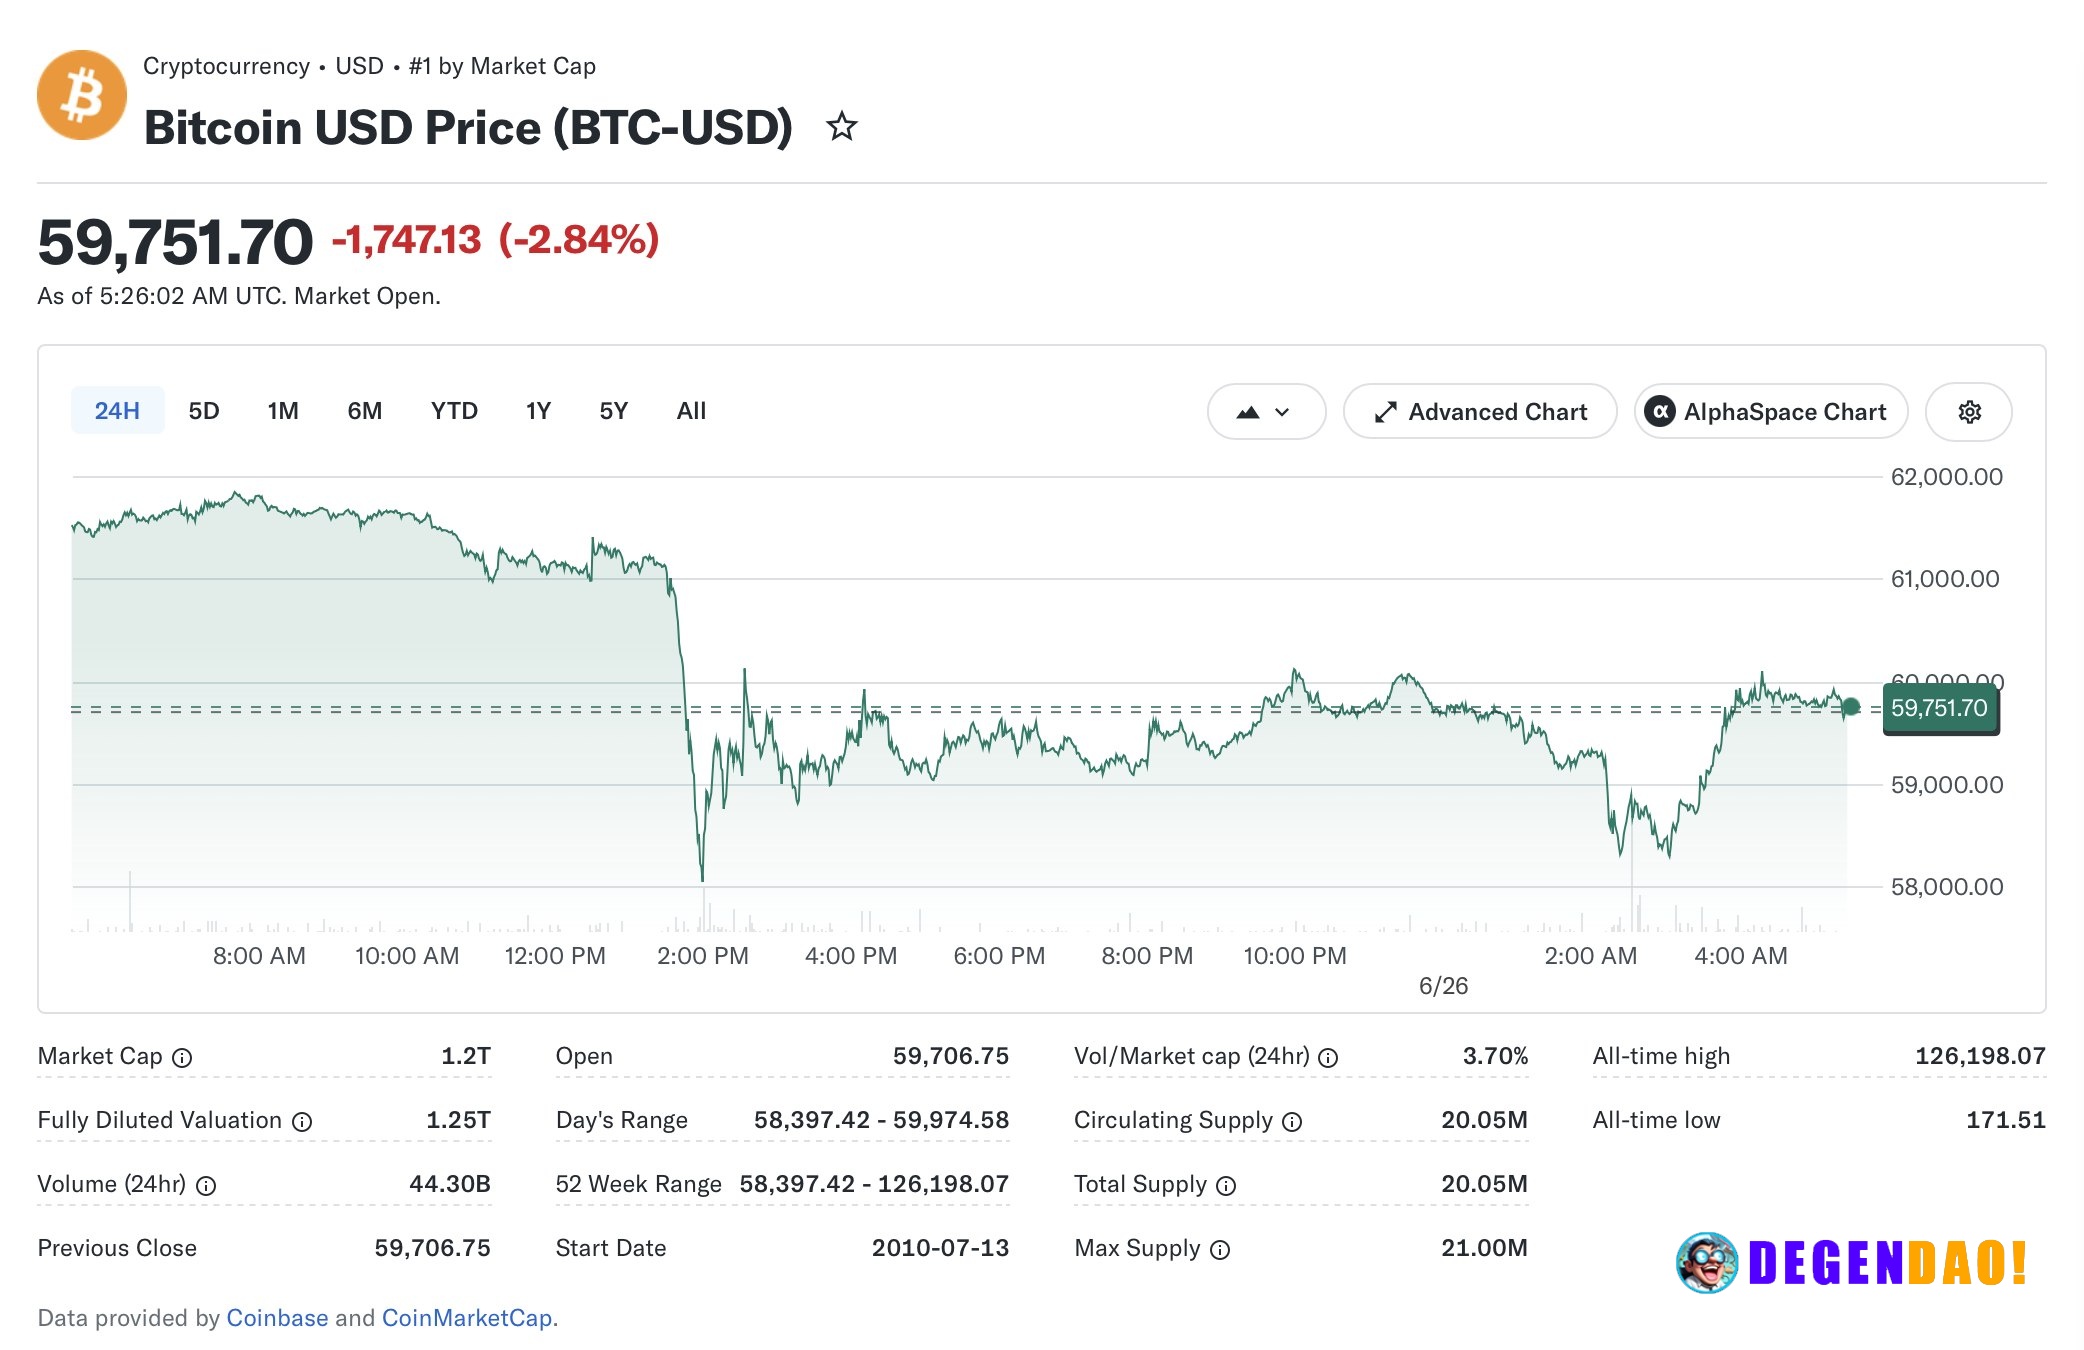Add BTC-USD to watchlist with star icon
Viewport: 2084px width, 1350px height.
[x=842, y=127]
